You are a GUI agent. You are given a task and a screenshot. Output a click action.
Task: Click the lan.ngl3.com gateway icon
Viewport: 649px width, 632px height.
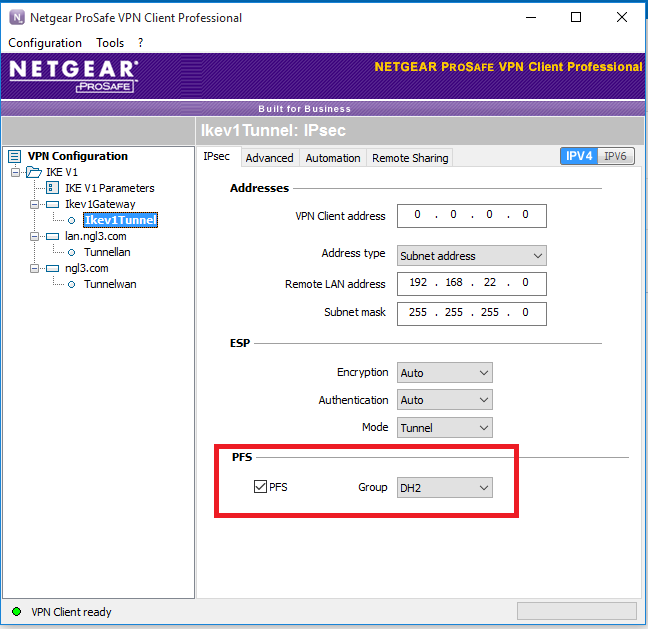tap(52, 237)
